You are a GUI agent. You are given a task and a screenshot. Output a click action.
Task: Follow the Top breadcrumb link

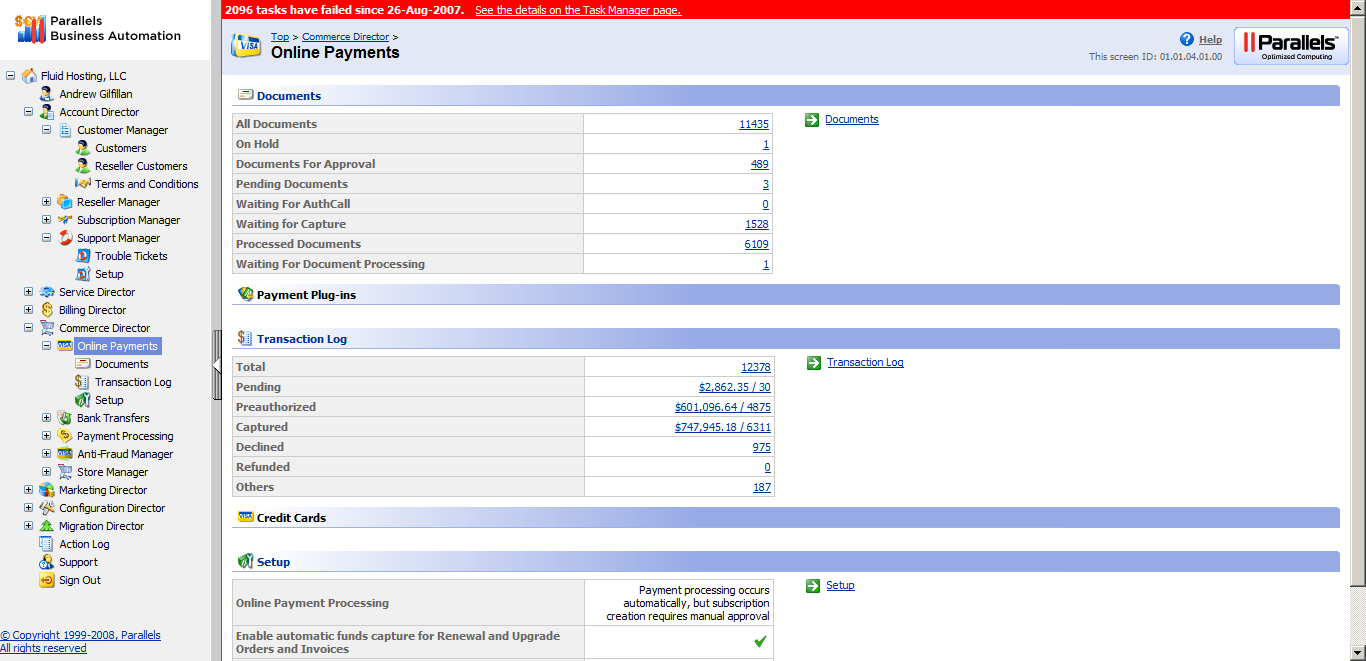click(280, 37)
